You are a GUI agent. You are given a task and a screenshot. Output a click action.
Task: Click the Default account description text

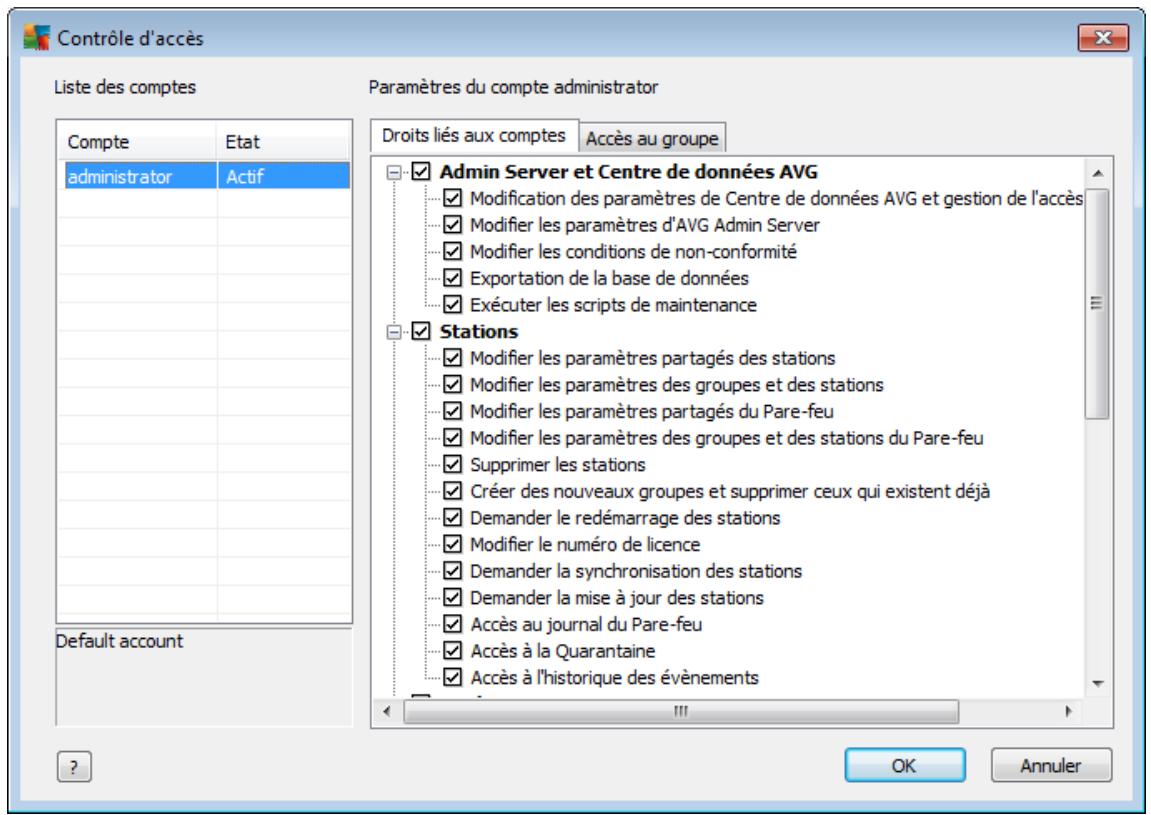[x=120, y=641]
